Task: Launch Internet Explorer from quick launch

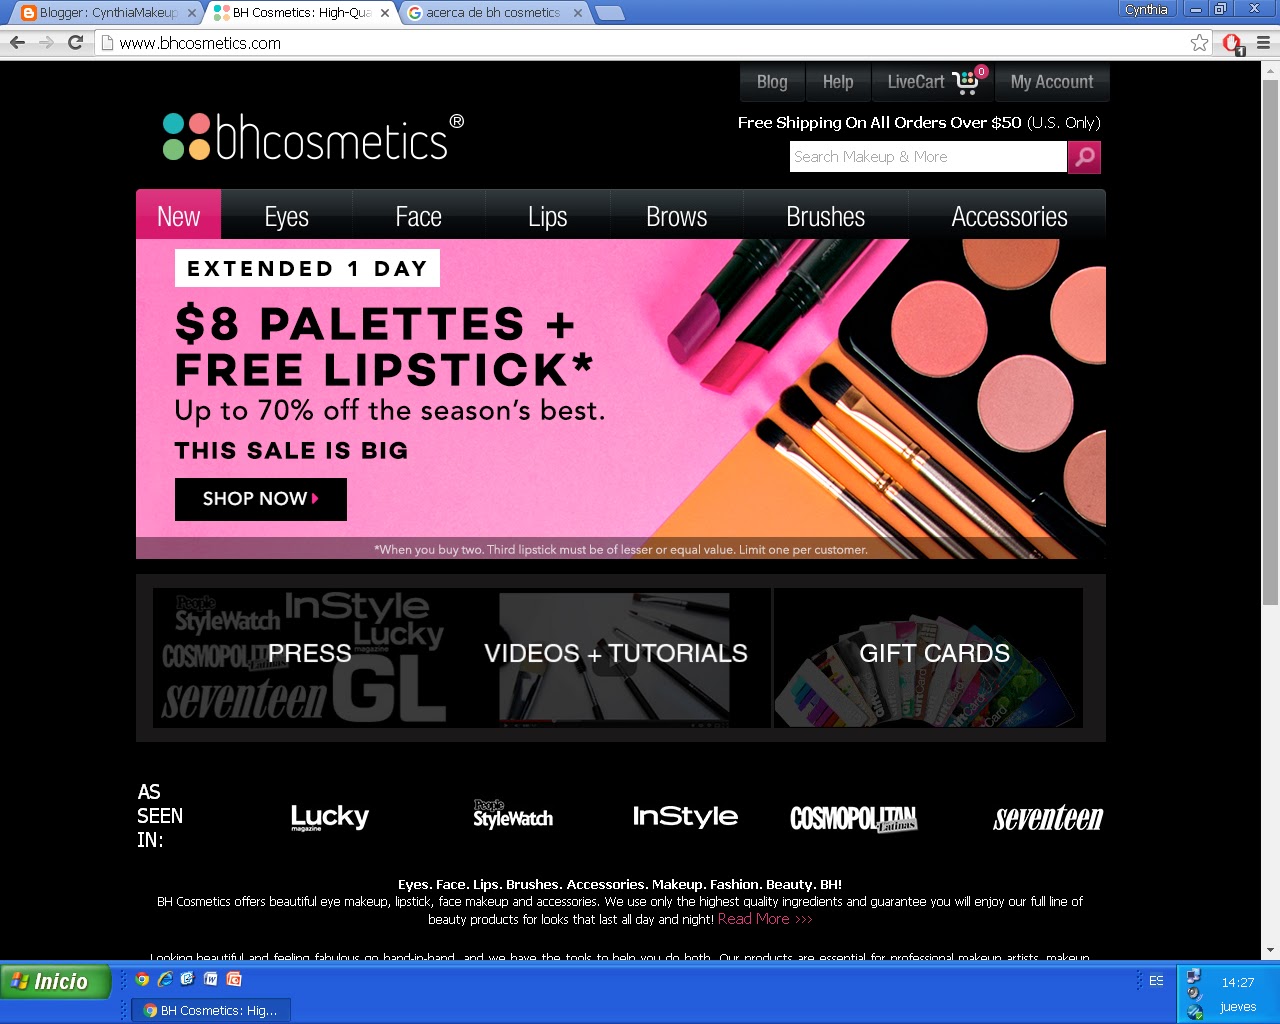Action: [165, 979]
